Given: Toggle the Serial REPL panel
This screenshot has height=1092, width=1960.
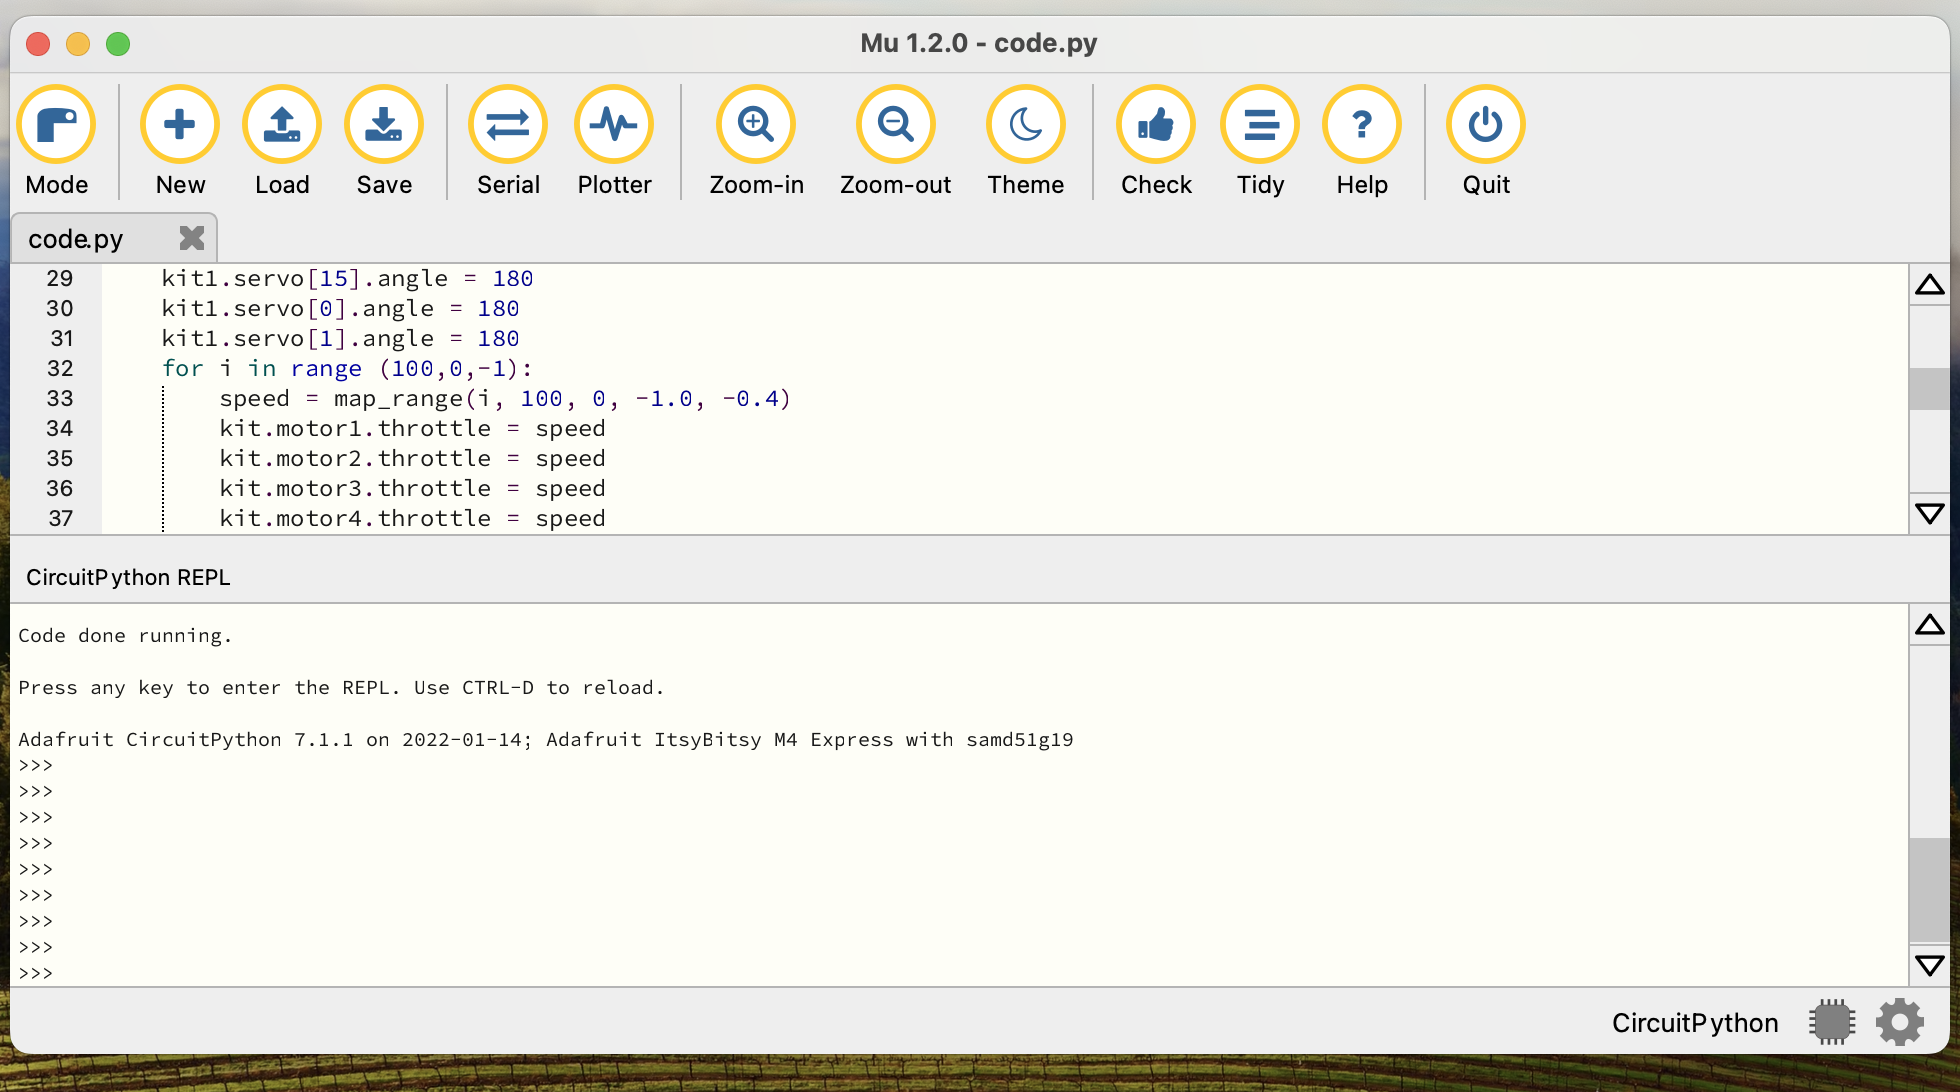Looking at the screenshot, I should click(508, 125).
